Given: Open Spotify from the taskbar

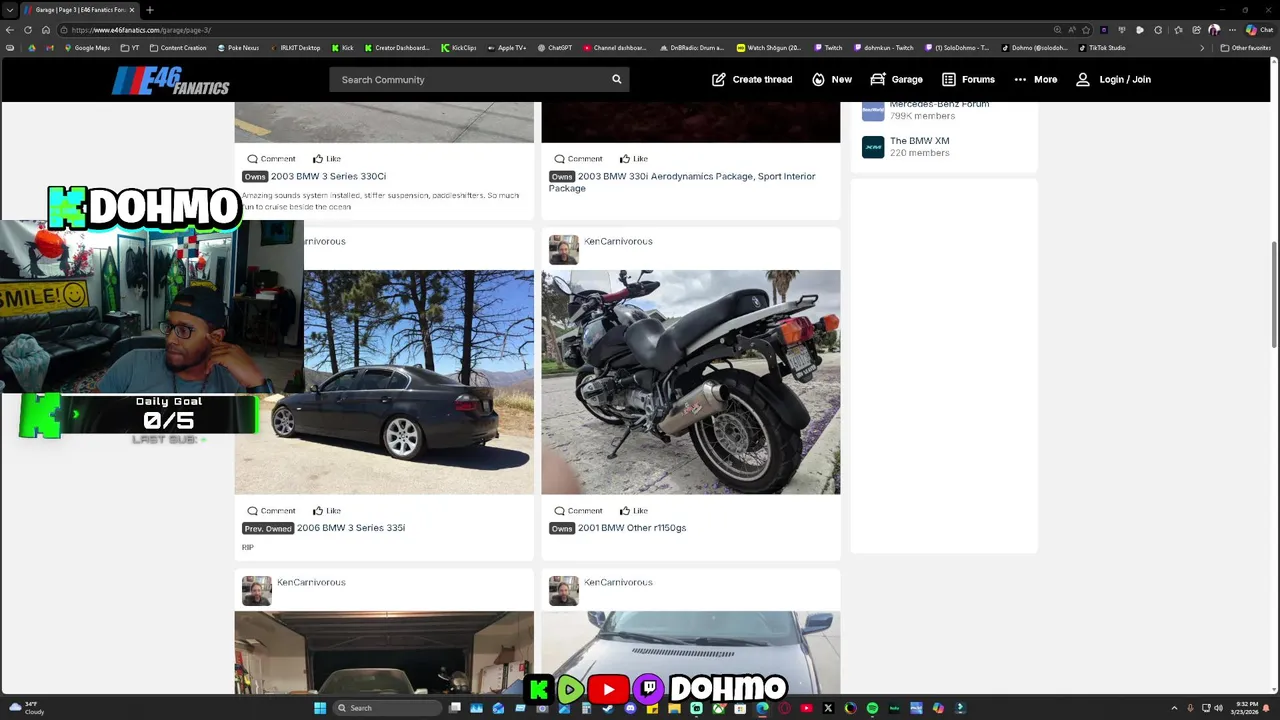Looking at the screenshot, I should (872, 708).
